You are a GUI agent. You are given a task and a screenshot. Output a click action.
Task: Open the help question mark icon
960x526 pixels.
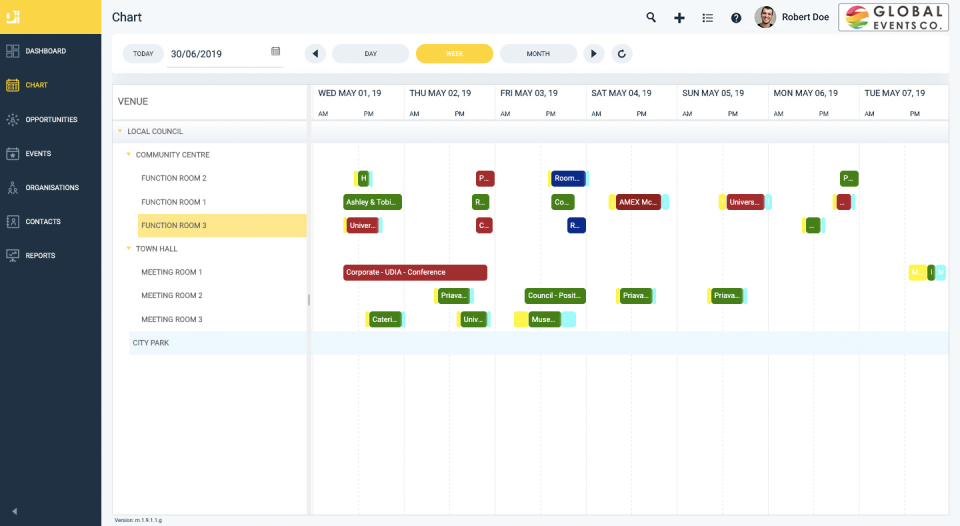[736, 17]
